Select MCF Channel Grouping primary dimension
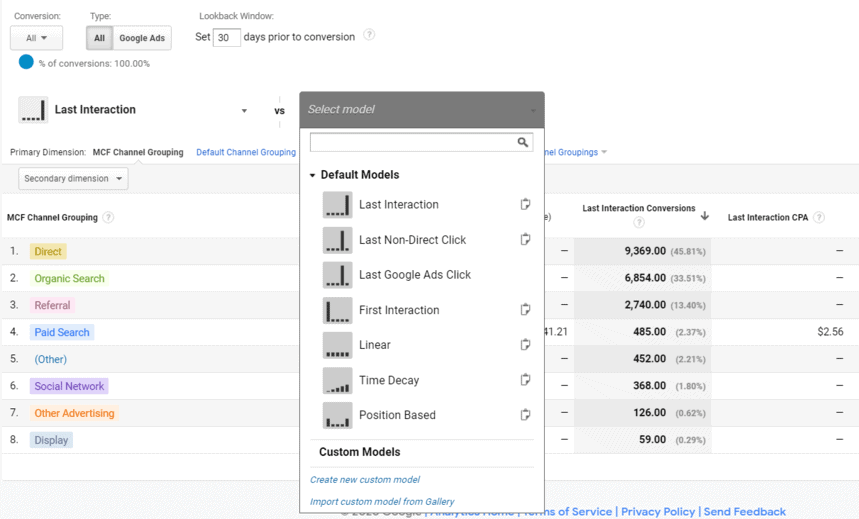The image size is (859, 519). click(x=138, y=152)
